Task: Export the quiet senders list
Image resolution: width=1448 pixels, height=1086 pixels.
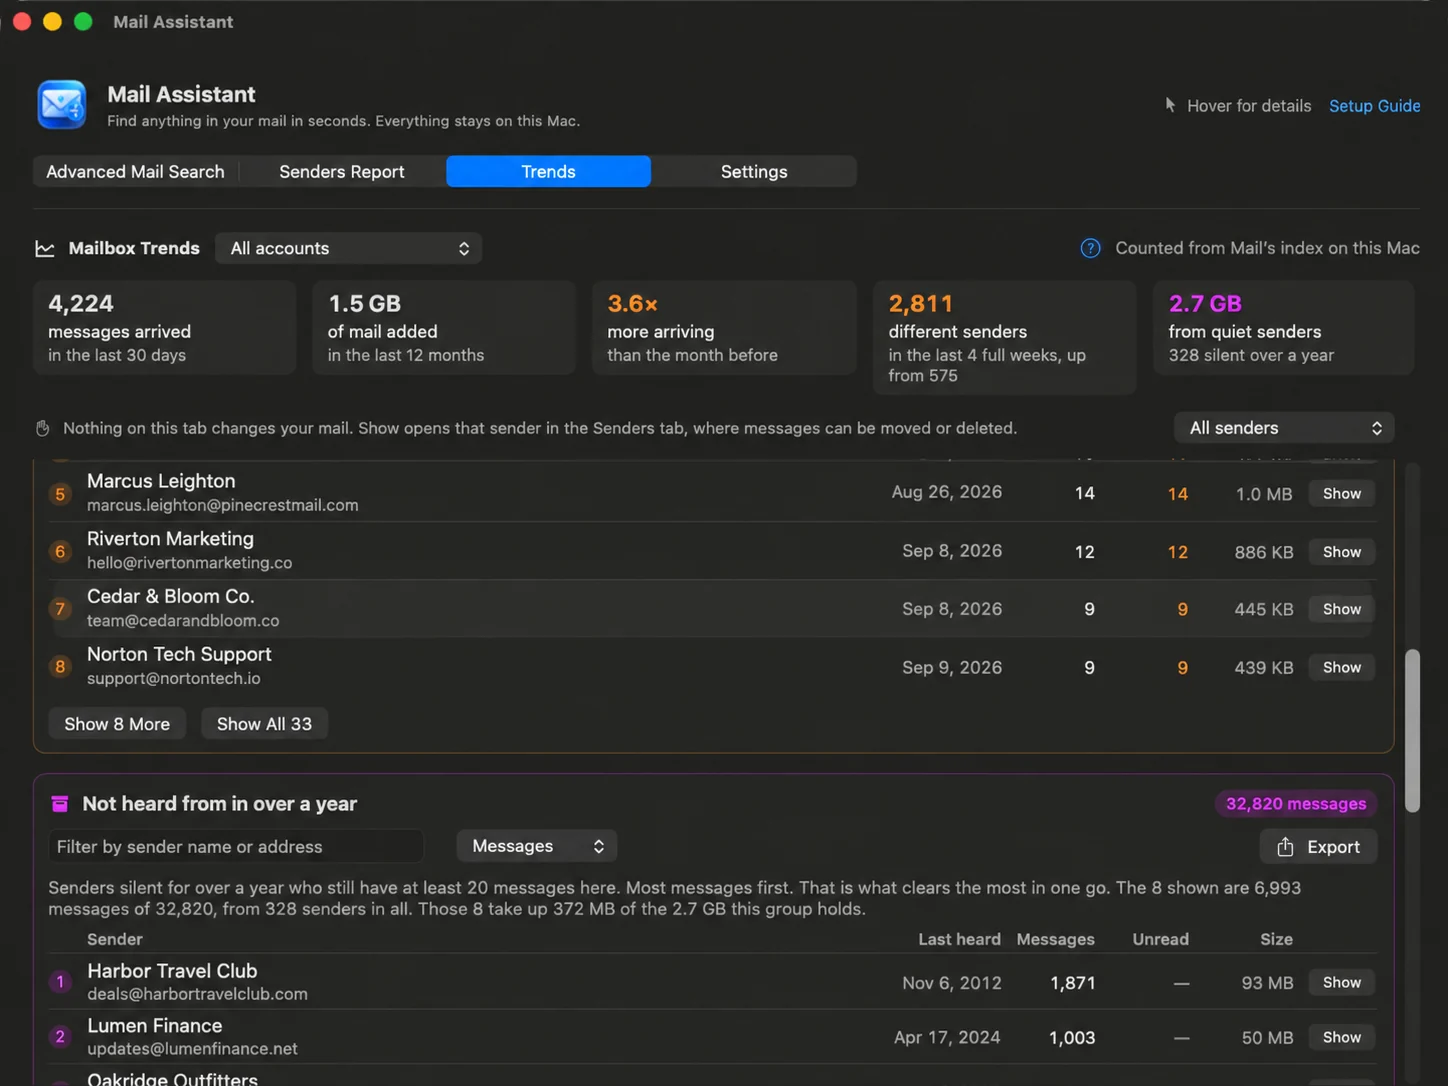Action: [x=1318, y=847]
